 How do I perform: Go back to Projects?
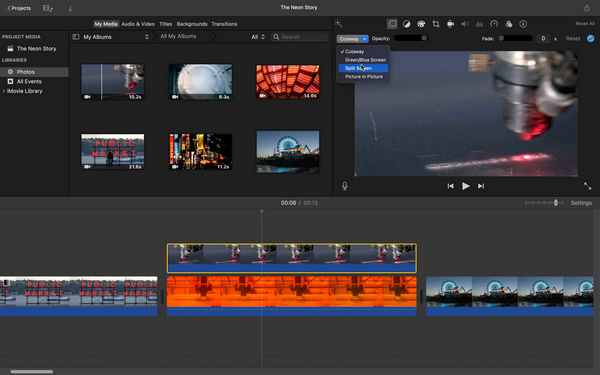tap(19, 8)
